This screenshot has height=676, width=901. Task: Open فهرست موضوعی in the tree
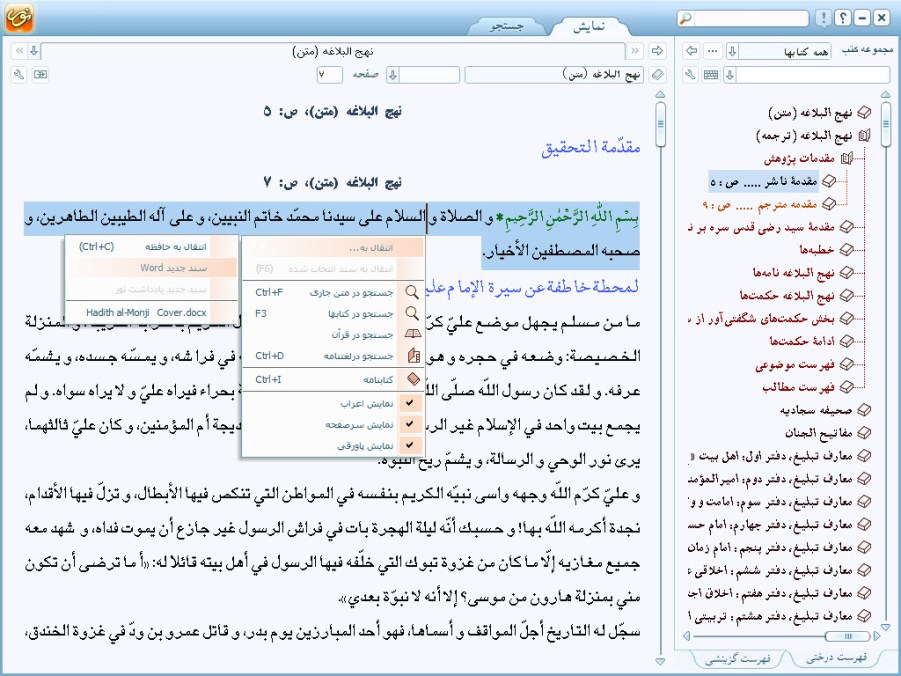[x=795, y=364]
